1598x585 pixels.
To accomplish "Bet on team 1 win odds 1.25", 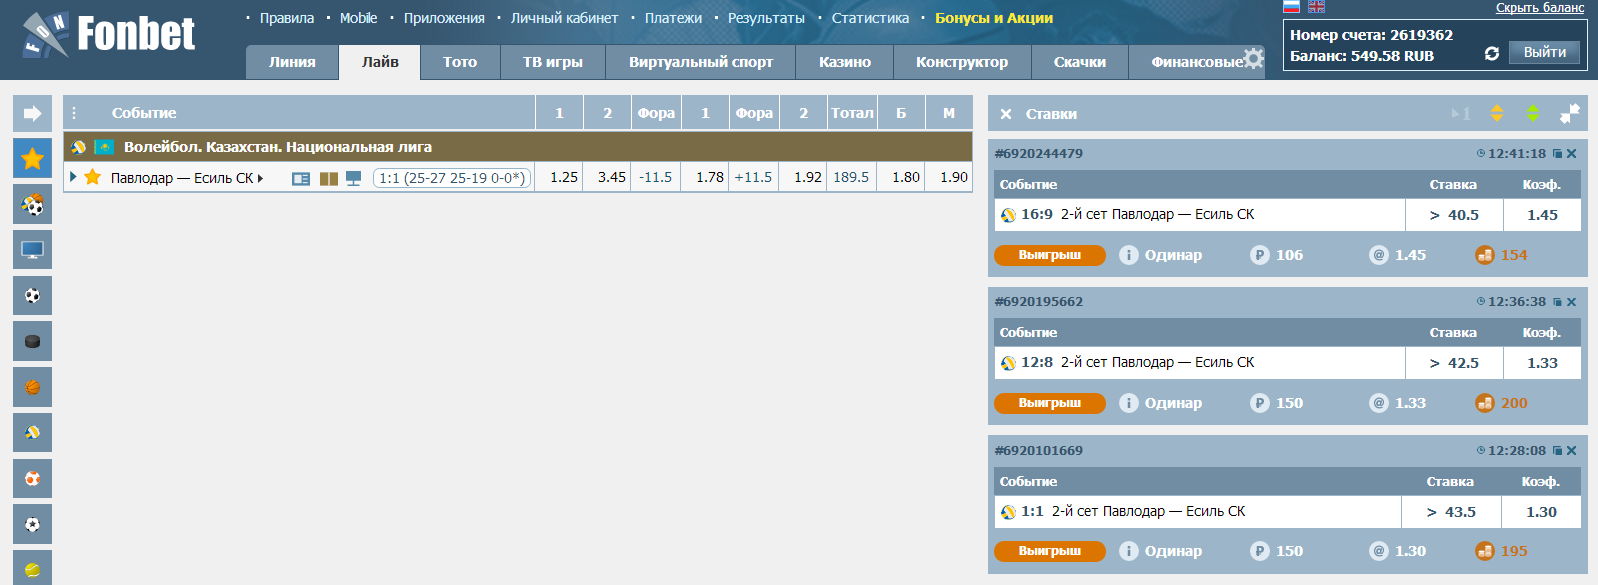I will pyautogui.click(x=560, y=177).
